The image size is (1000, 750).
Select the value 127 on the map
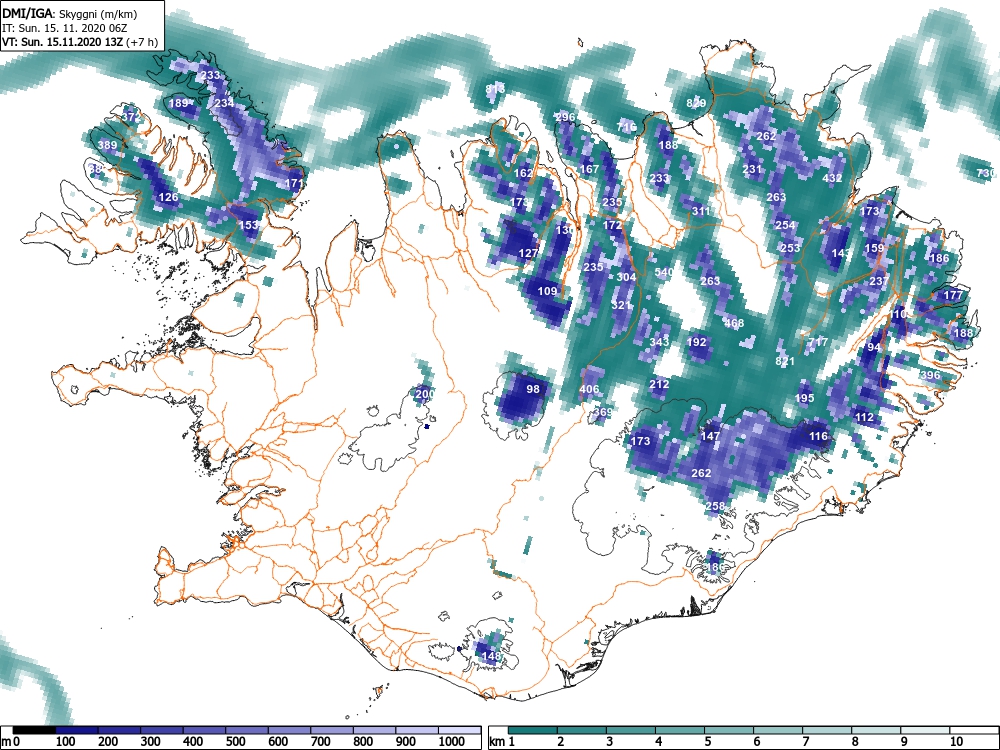pyautogui.click(x=528, y=253)
